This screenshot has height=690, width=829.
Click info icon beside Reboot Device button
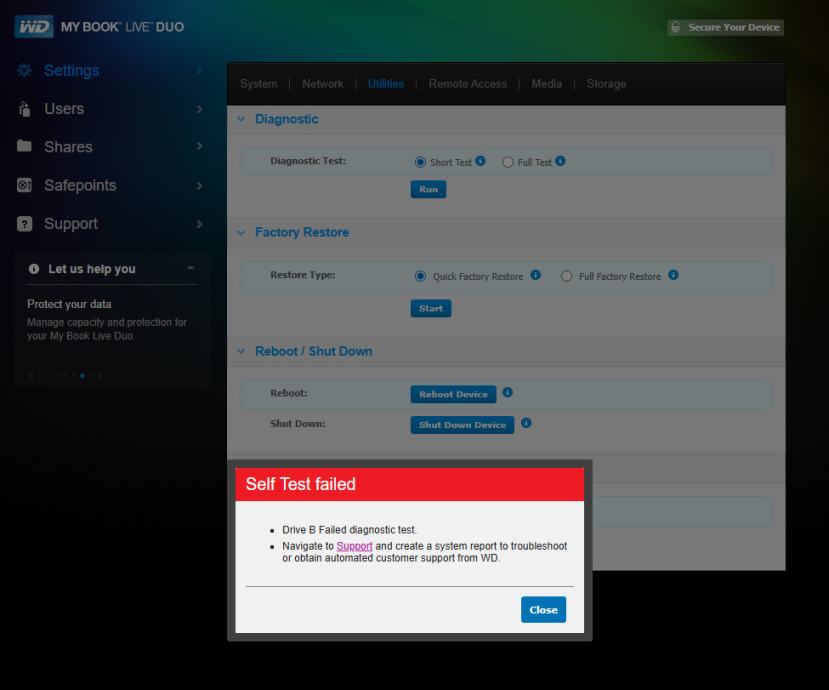[508, 392]
